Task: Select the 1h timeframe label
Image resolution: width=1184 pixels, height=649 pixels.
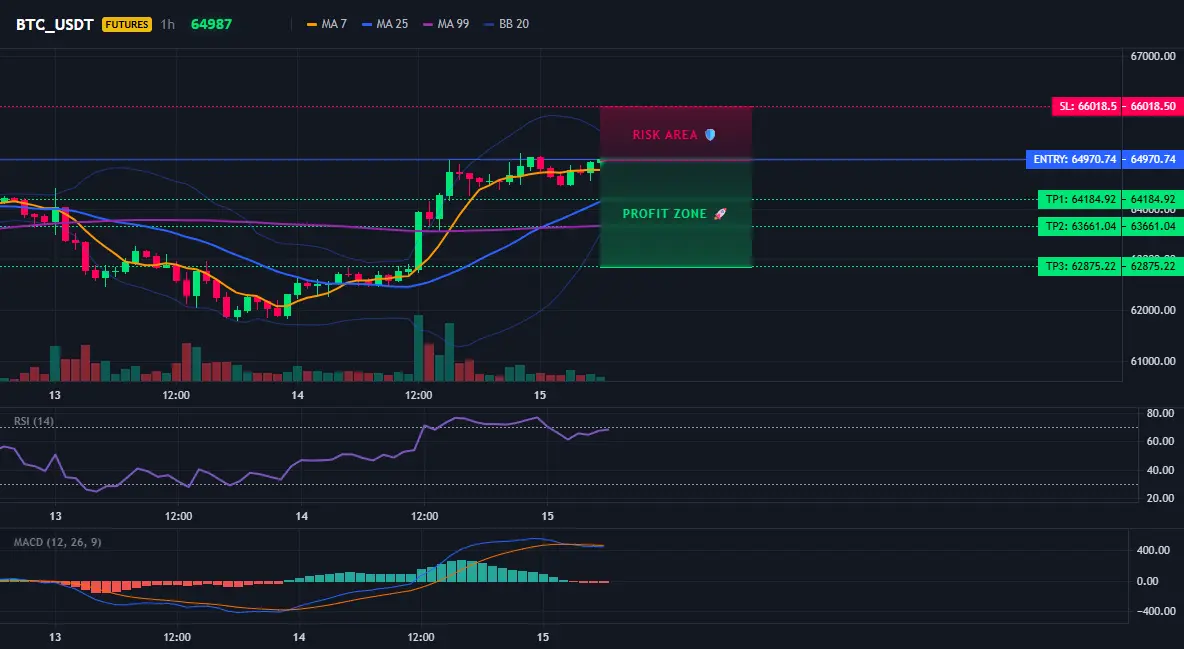Action: click(168, 24)
